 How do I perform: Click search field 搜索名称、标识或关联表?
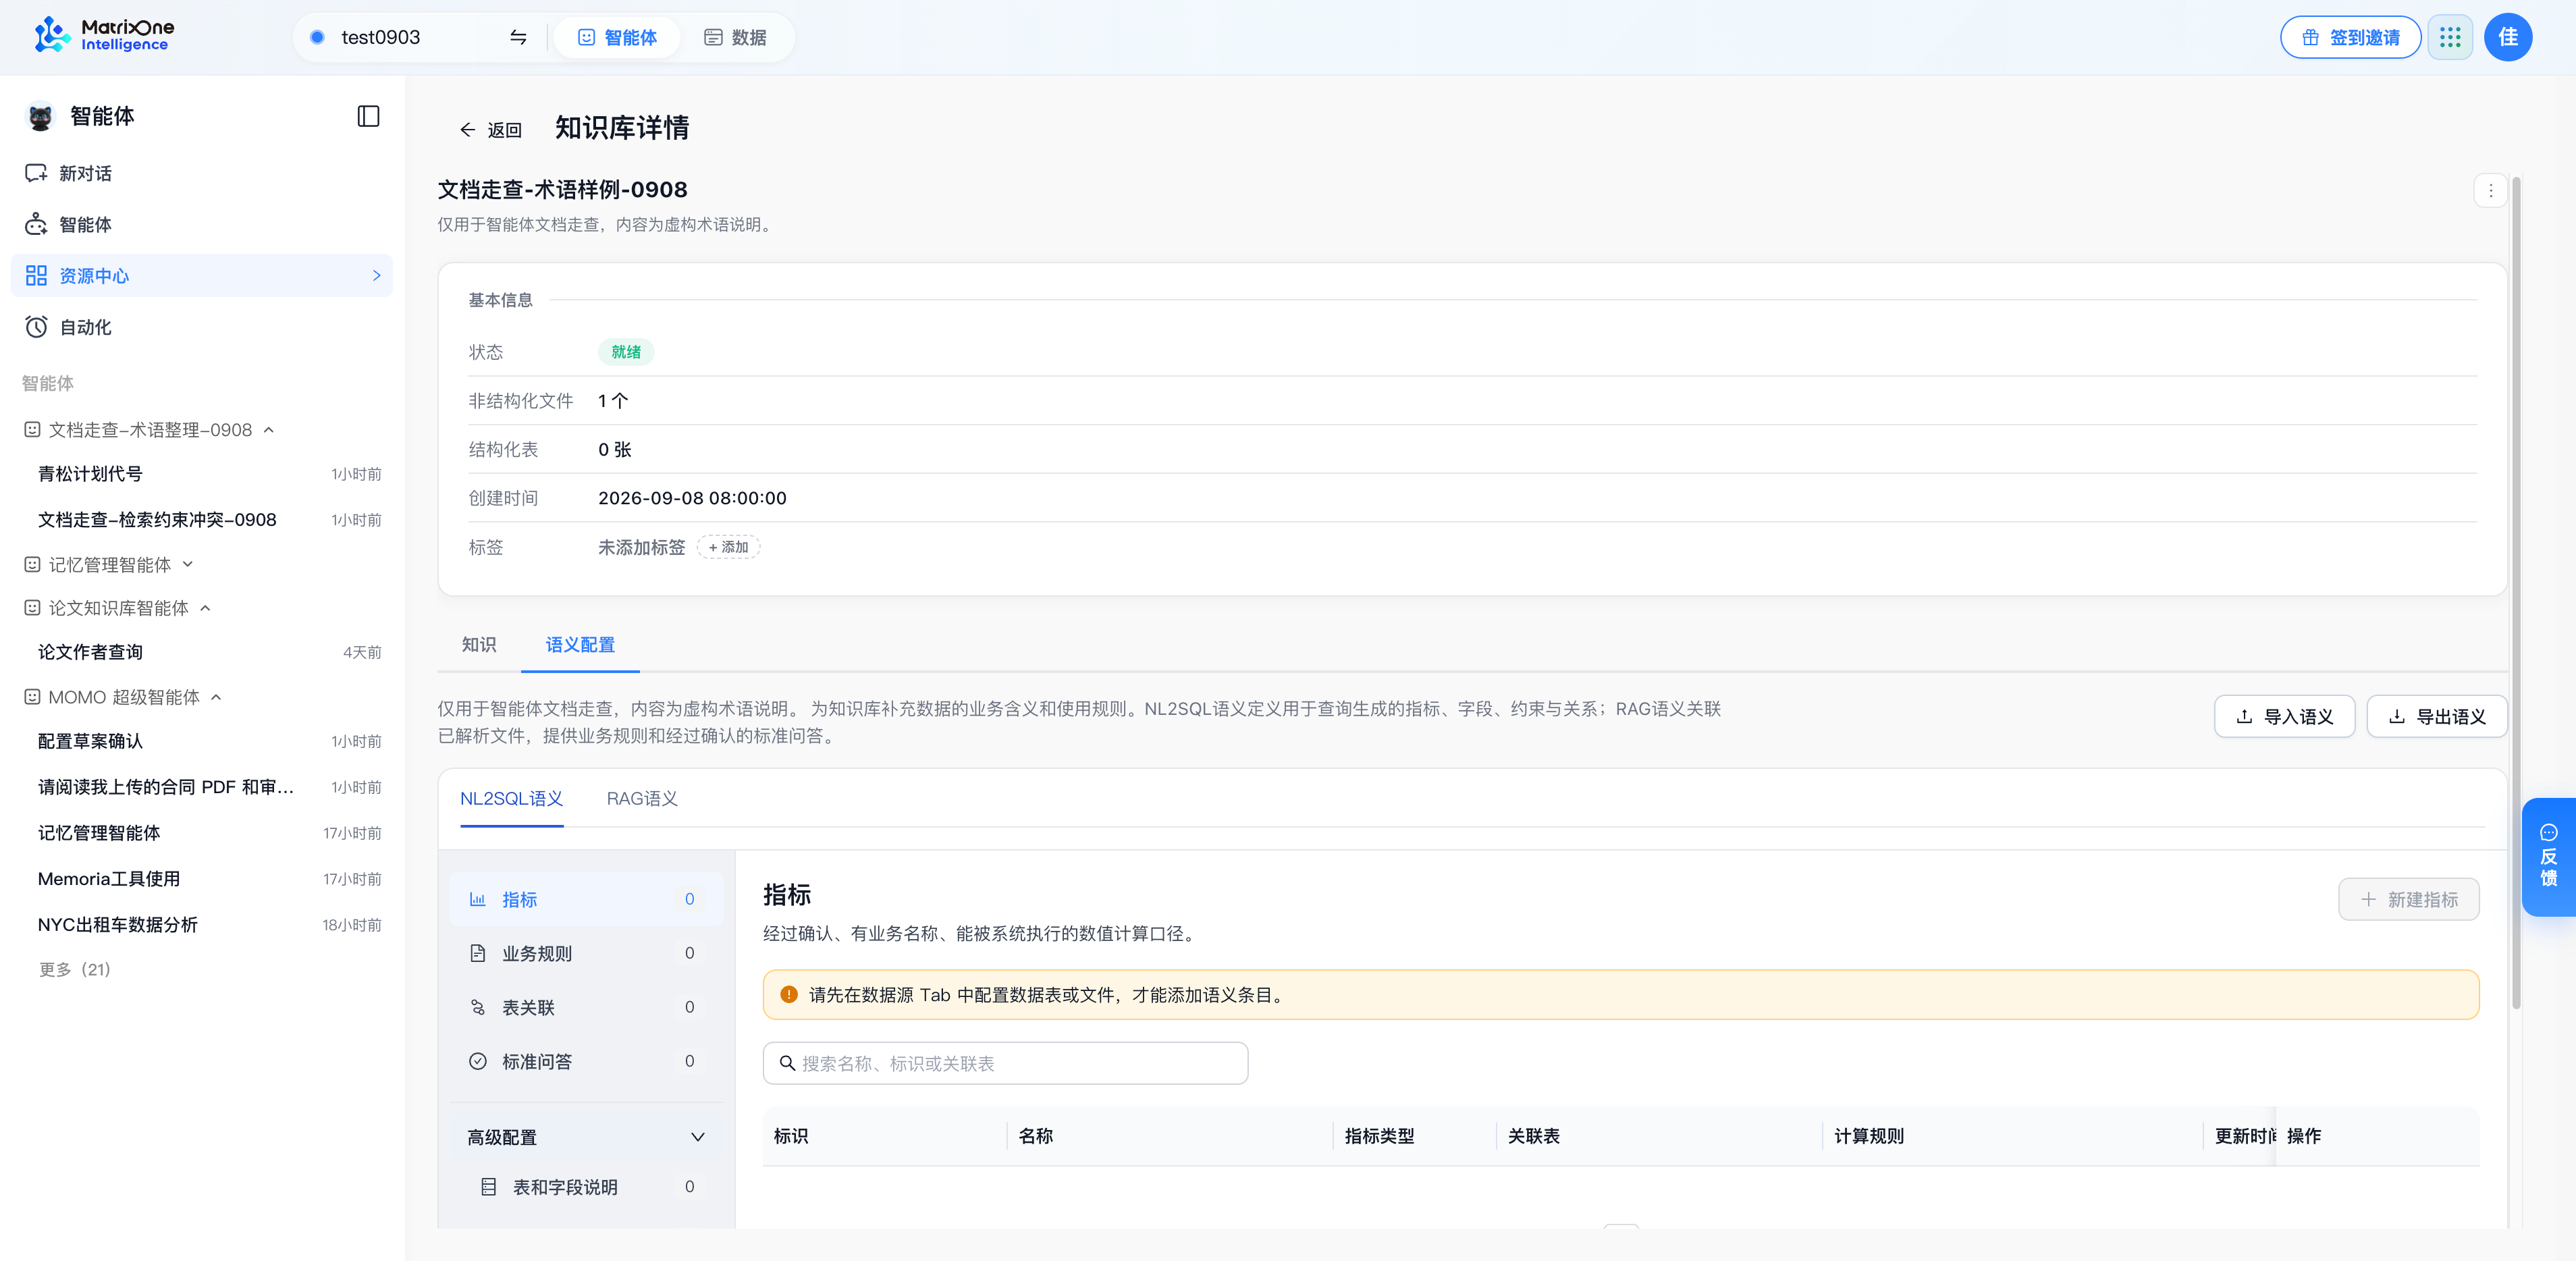[1005, 1063]
